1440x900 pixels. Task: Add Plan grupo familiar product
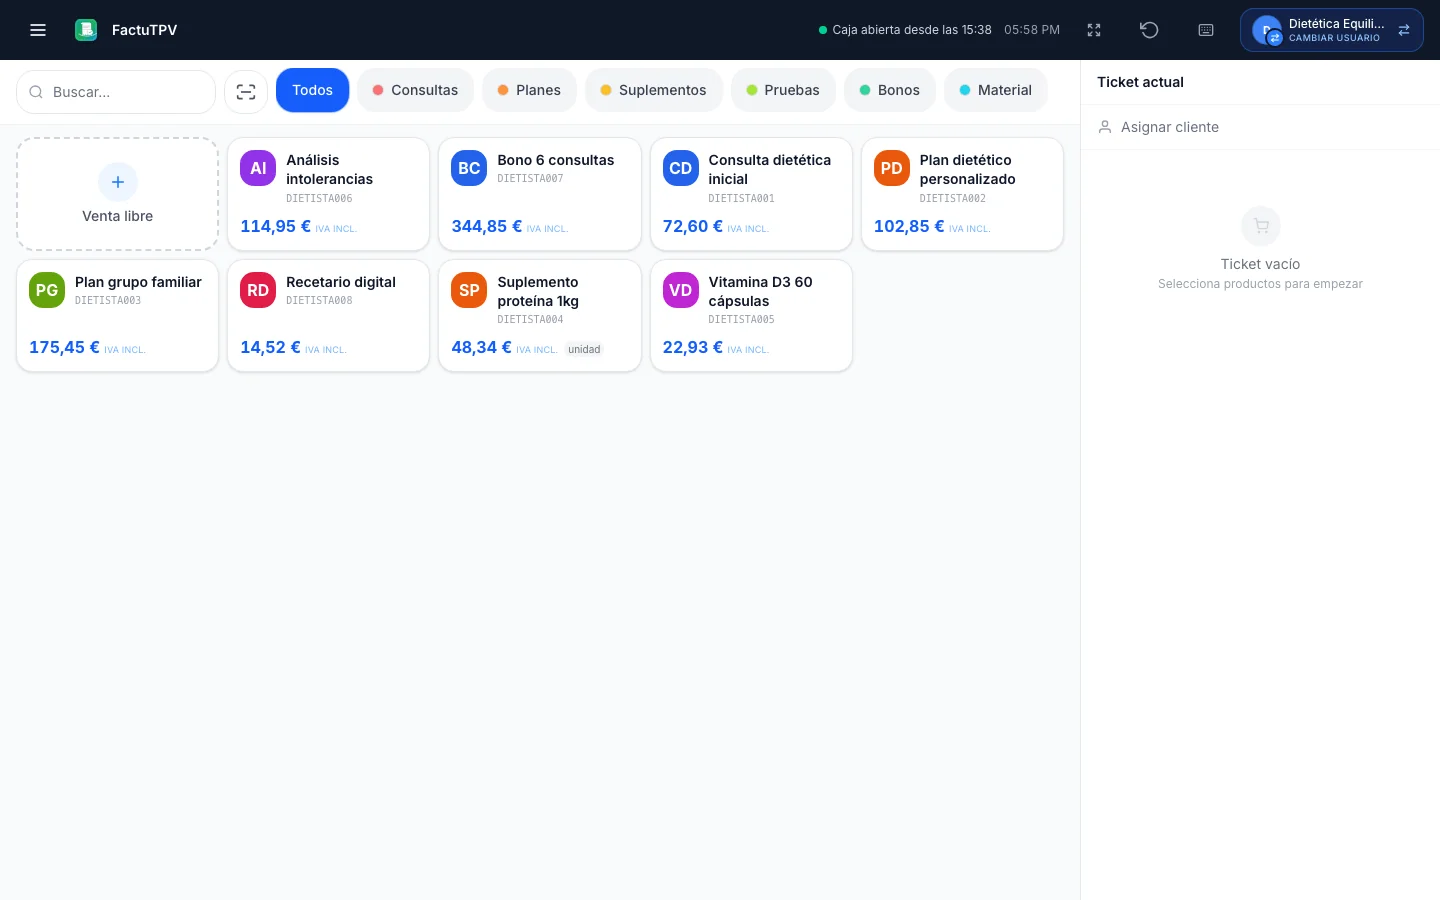pos(118,316)
